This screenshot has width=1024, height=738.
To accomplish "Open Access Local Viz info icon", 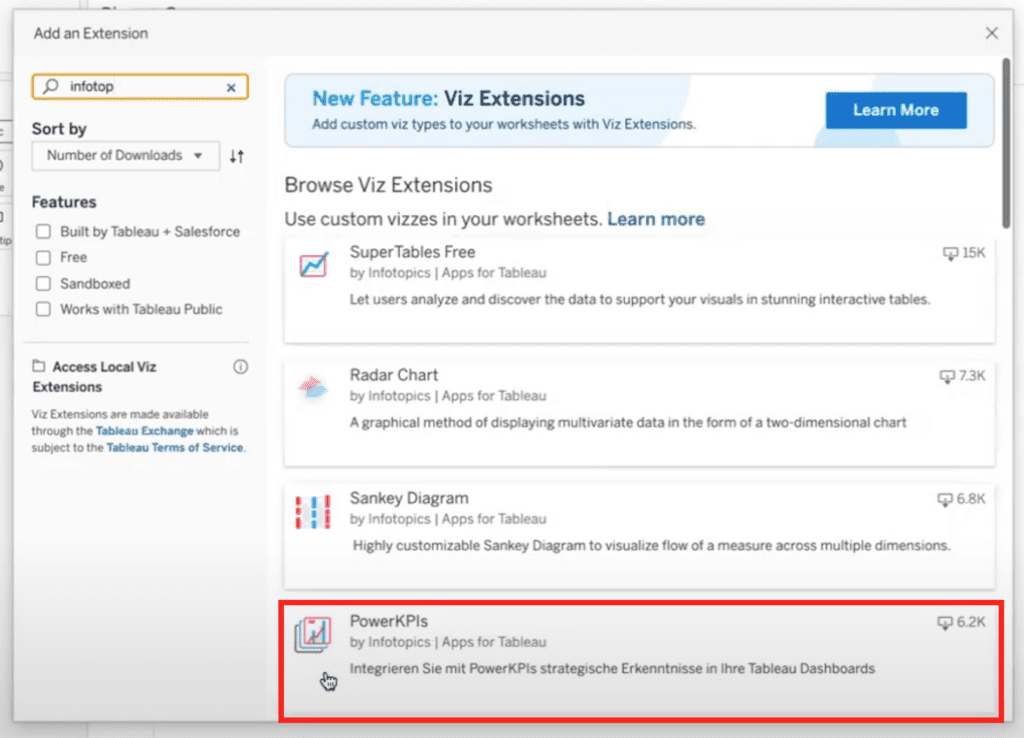I will coord(240,366).
